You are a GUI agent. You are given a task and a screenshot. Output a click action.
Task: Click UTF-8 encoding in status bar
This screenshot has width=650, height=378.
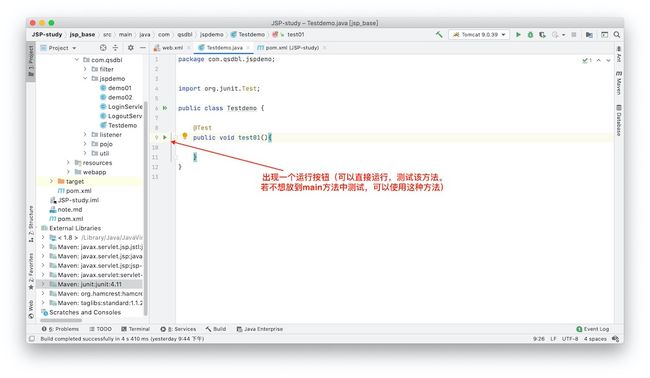tap(570, 339)
